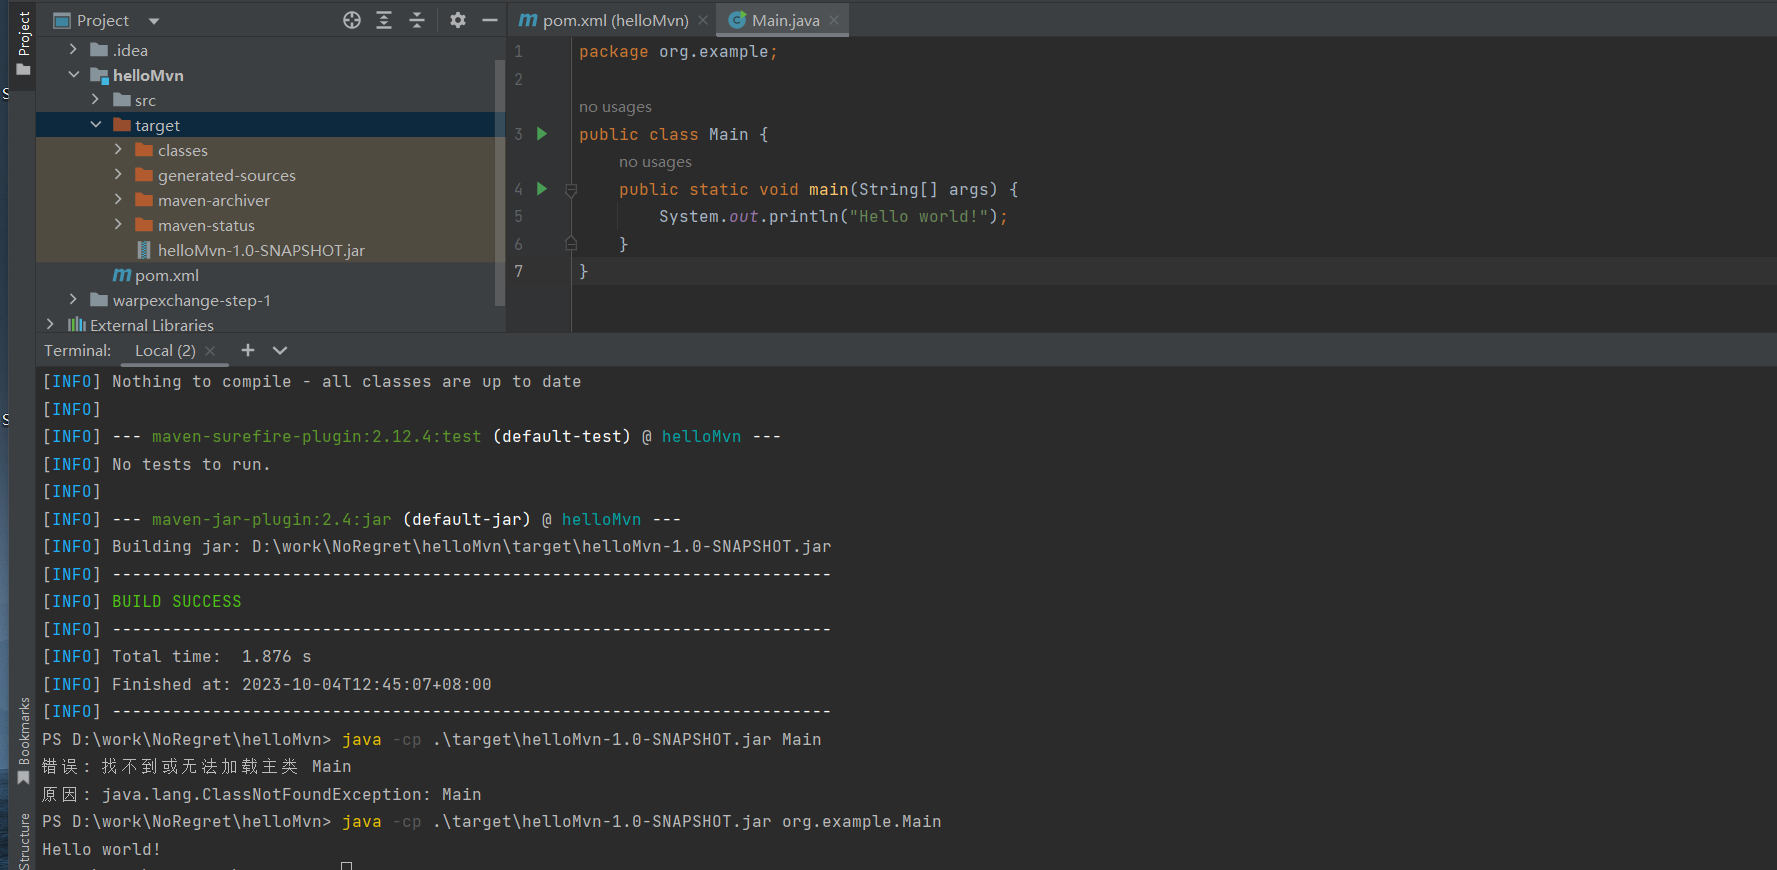The width and height of the screenshot is (1777, 870).
Task: Click Collapse All icon in Project panel
Action: 417,20
